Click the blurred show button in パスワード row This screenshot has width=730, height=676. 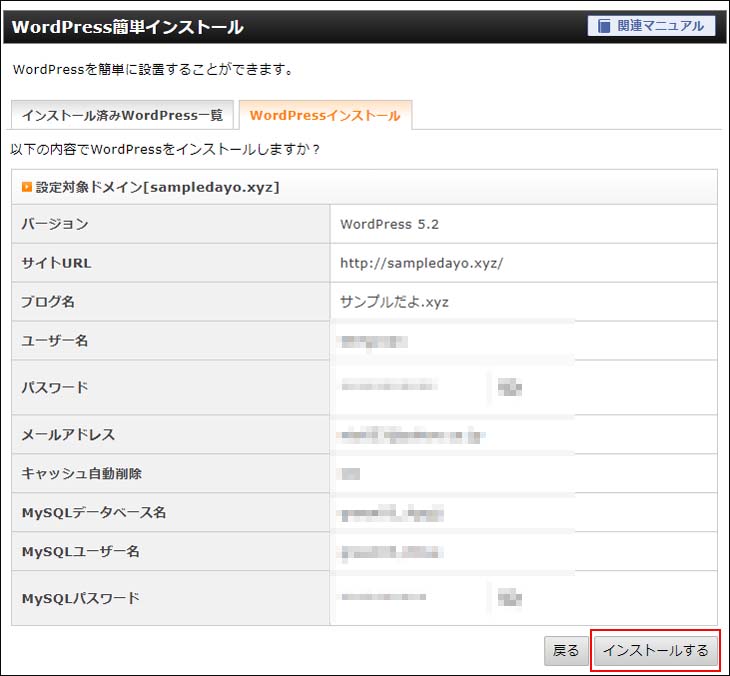point(510,387)
